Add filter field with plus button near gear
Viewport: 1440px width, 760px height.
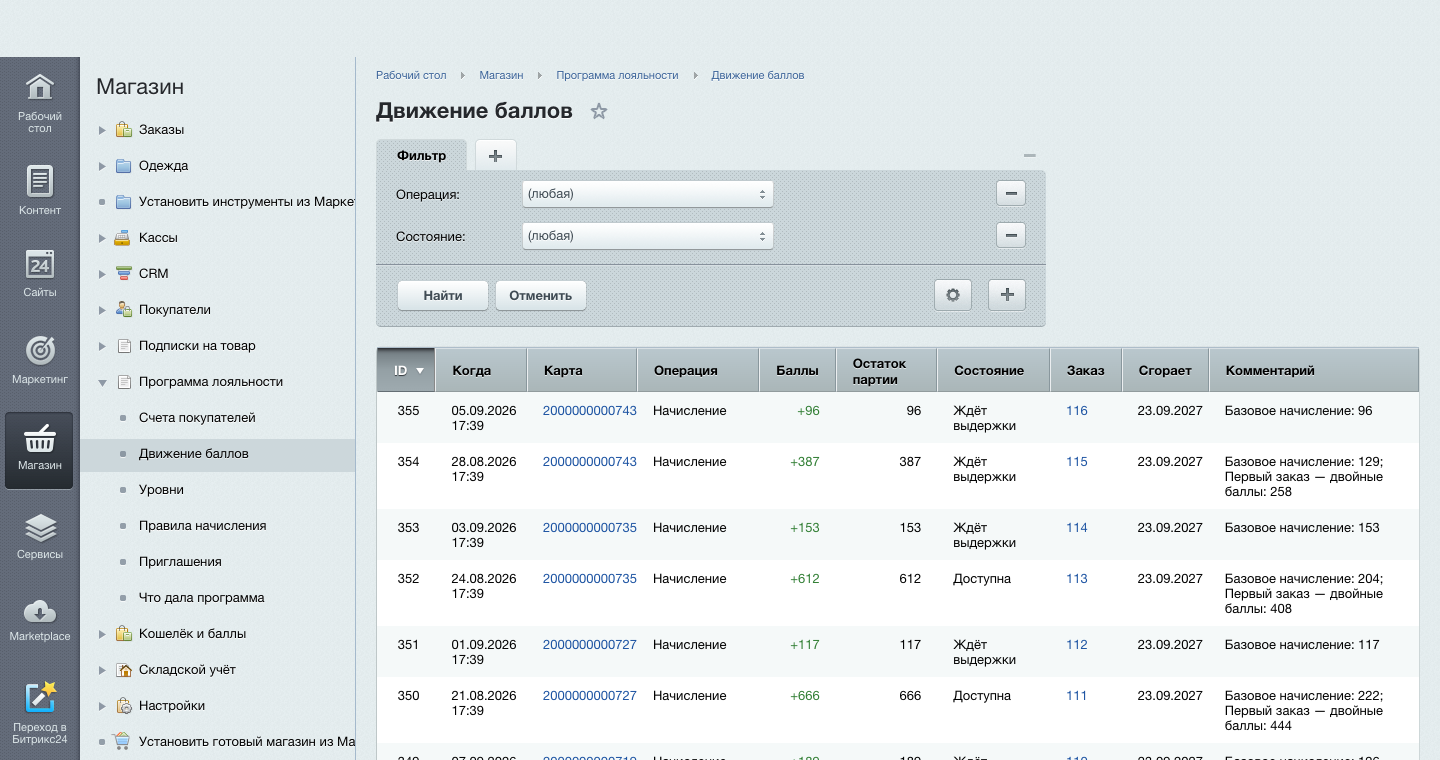point(1007,295)
